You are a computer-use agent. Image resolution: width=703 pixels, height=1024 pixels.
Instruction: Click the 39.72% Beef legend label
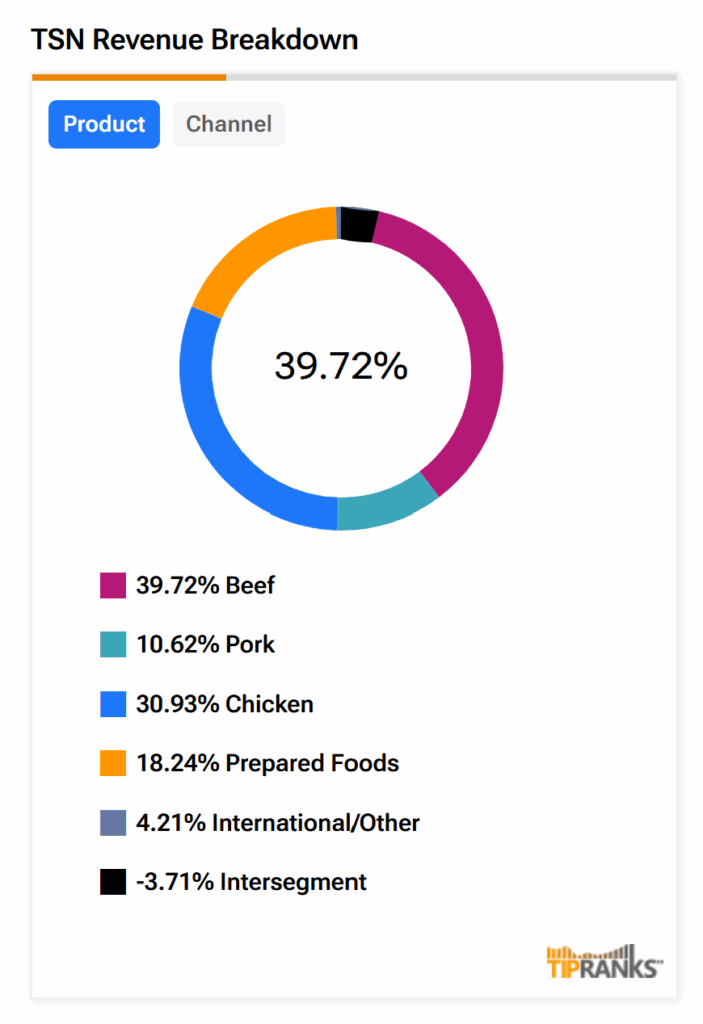205,585
